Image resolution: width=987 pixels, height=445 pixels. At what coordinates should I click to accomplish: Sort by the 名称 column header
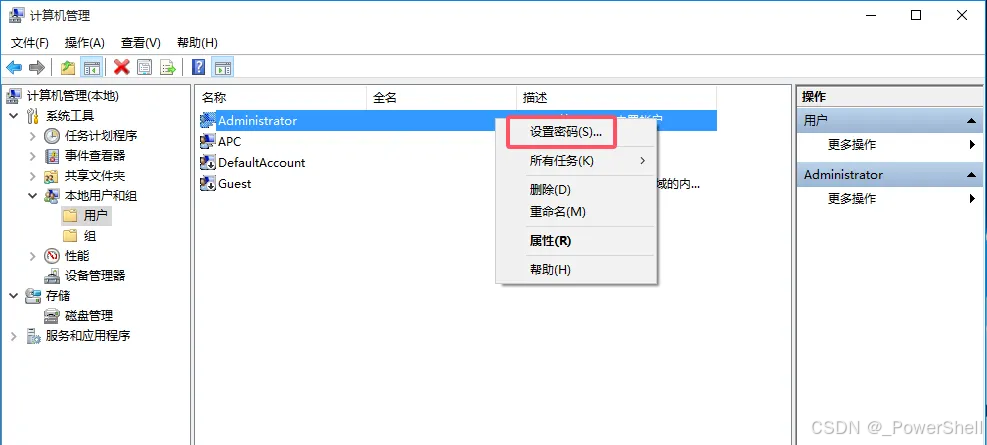point(281,98)
